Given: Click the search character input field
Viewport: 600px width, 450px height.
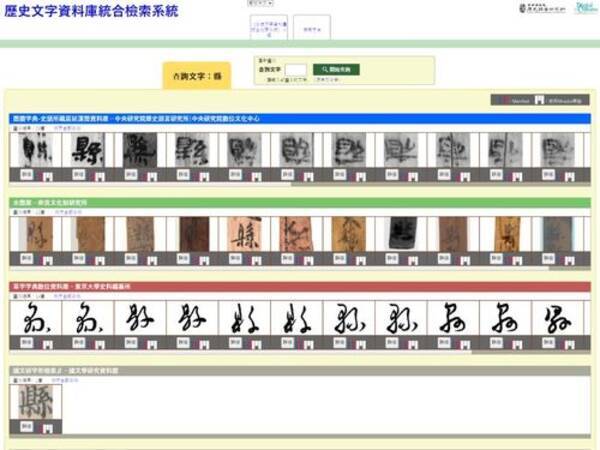Looking at the screenshot, I should pyautogui.click(x=295, y=70).
